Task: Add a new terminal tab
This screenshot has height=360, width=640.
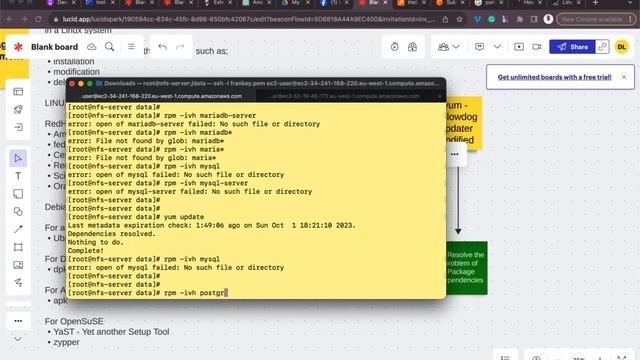Action: pos(440,96)
